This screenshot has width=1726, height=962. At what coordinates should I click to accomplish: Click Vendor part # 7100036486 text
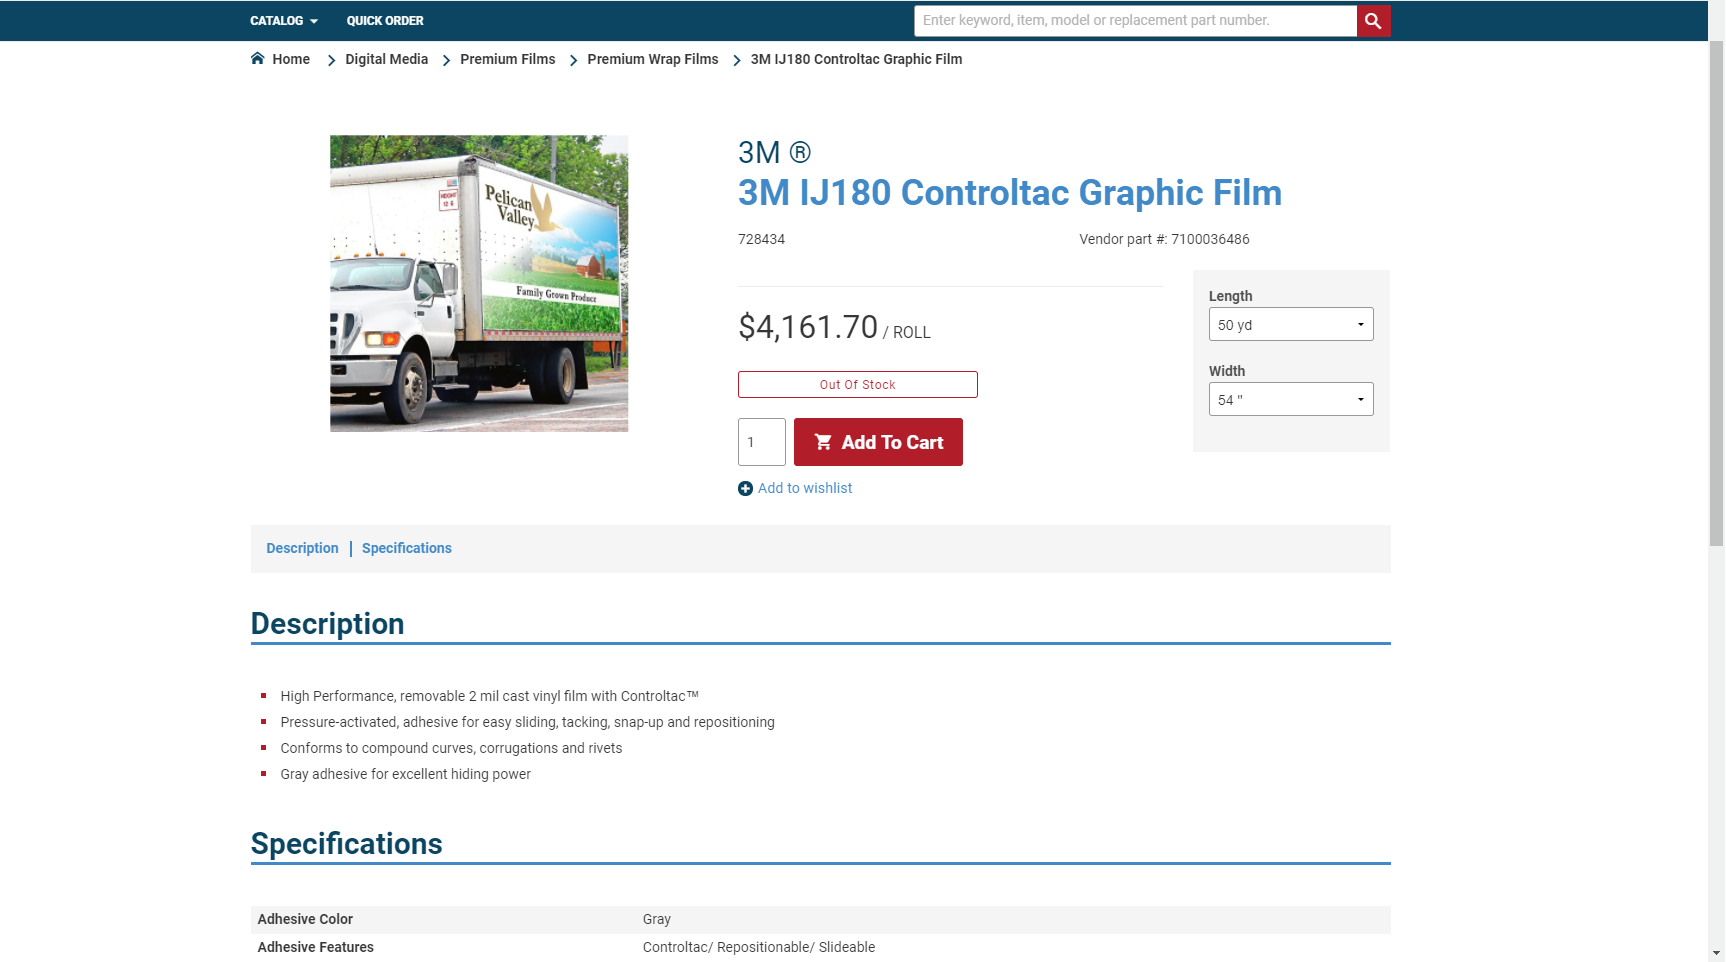click(1164, 239)
